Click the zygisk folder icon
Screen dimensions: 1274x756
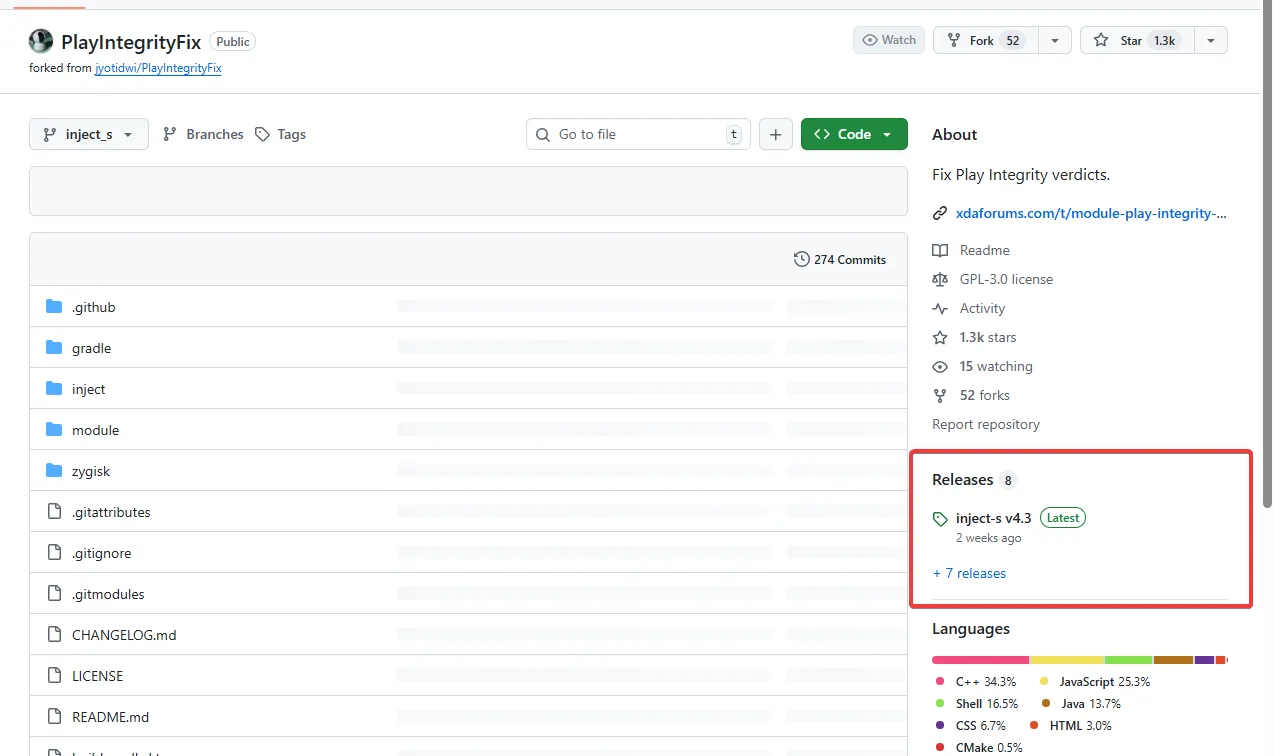pos(54,471)
